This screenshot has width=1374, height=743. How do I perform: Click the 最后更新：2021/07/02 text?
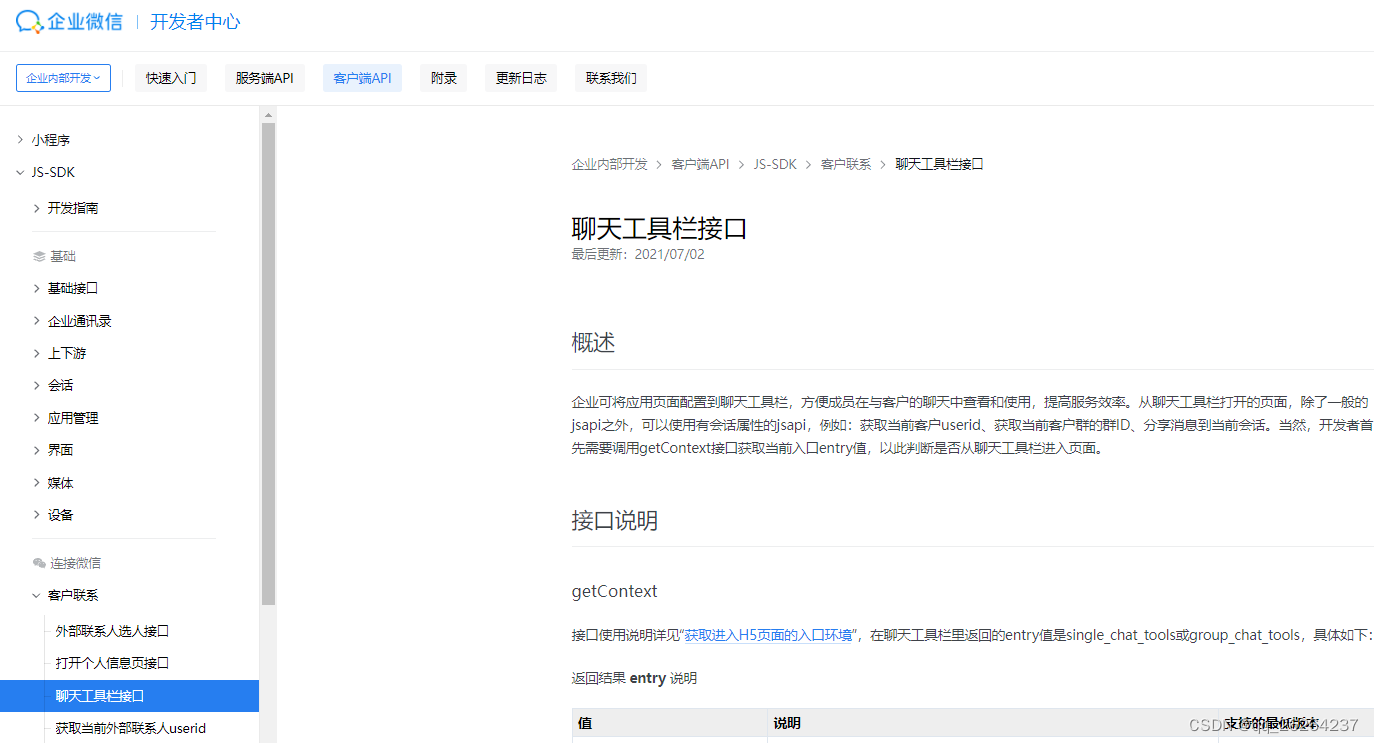tap(638, 254)
